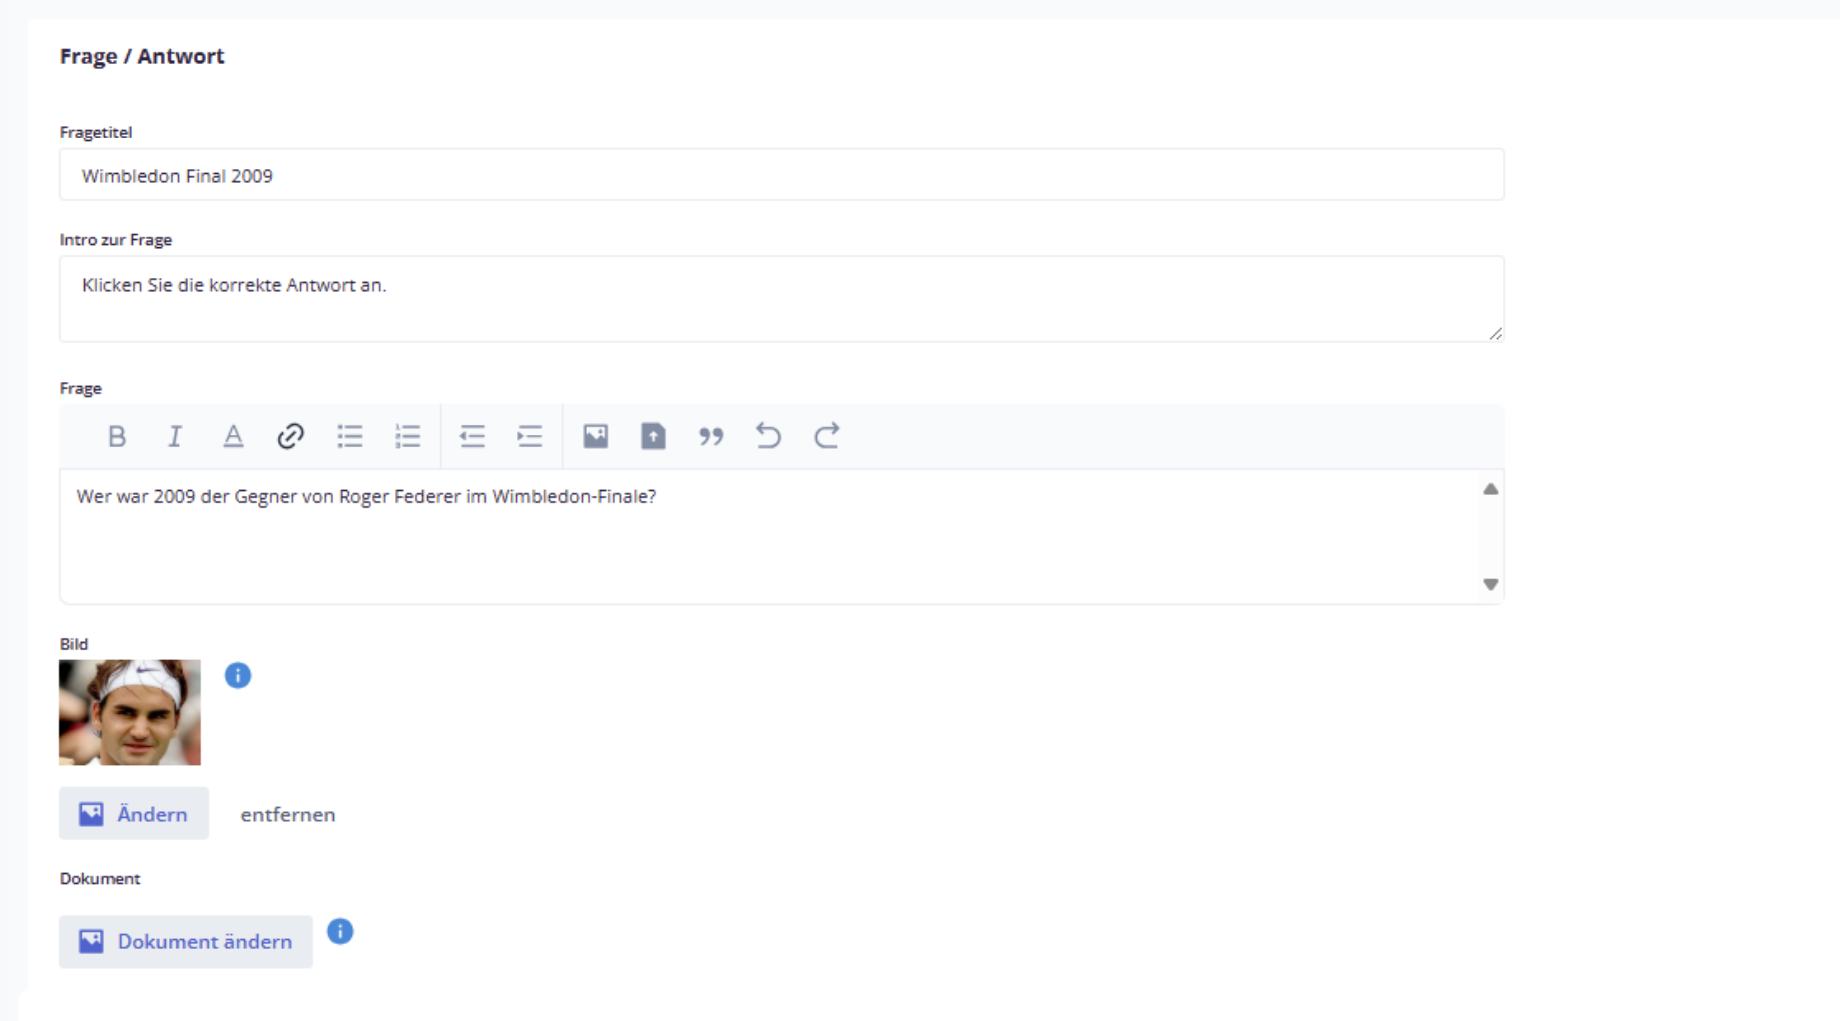Focus the Fragetitel input field
Image resolution: width=1840 pixels, height=1021 pixels.
782,175
